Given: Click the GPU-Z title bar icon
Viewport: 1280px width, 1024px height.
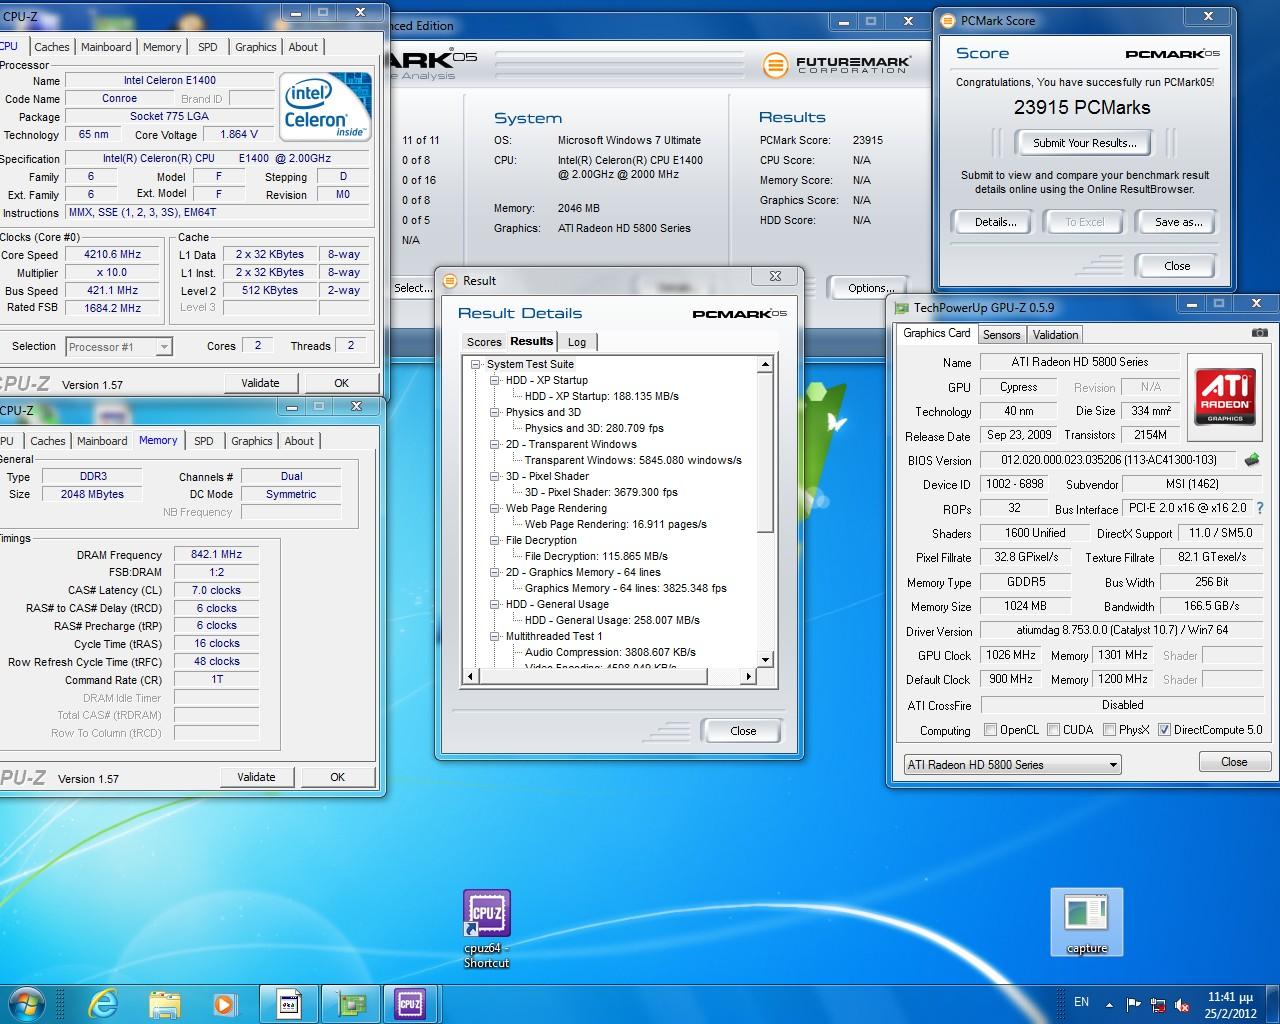Looking at the screenshot, I should [902, 308].
